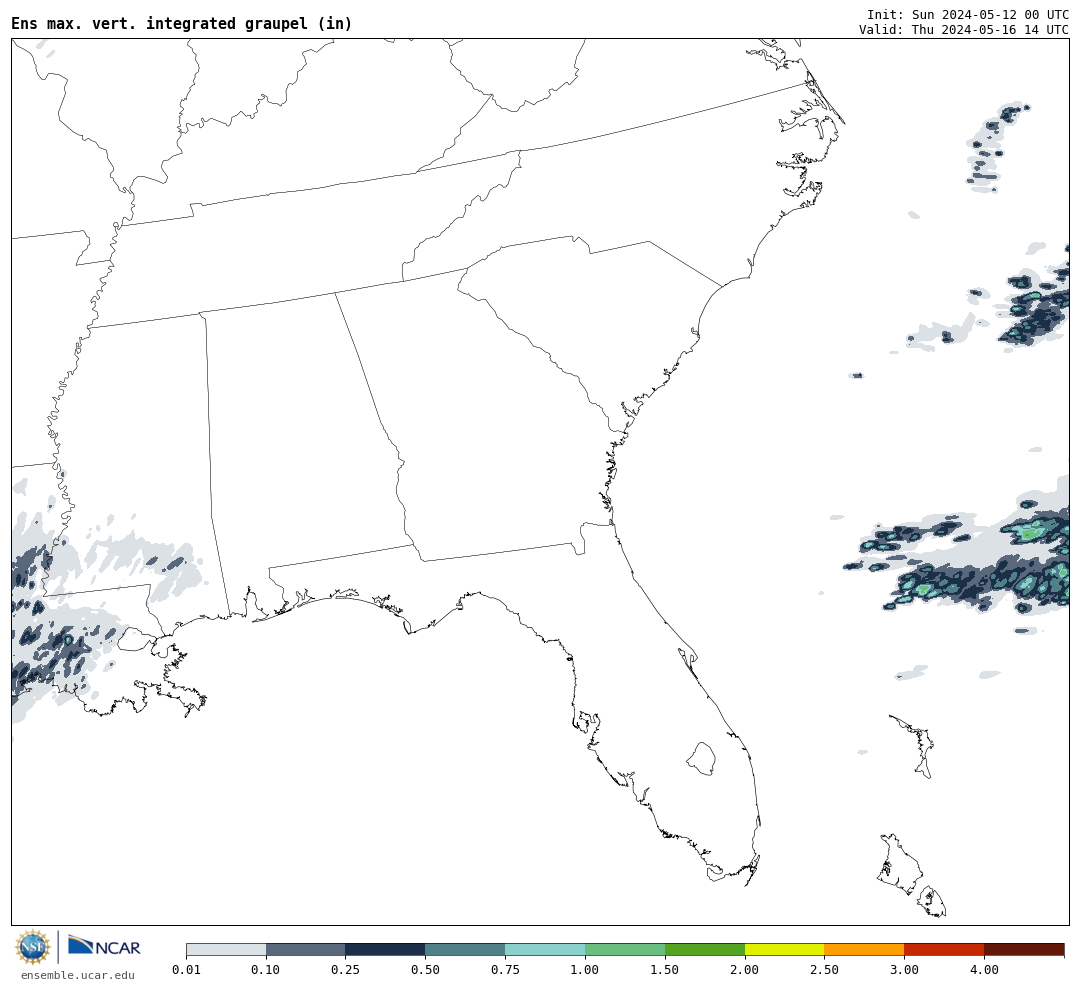The width and height of the screenshot is (1080, 988).
Task: Select the 2.00–2.50 yellow swatch
Action: tap(785, 949)
